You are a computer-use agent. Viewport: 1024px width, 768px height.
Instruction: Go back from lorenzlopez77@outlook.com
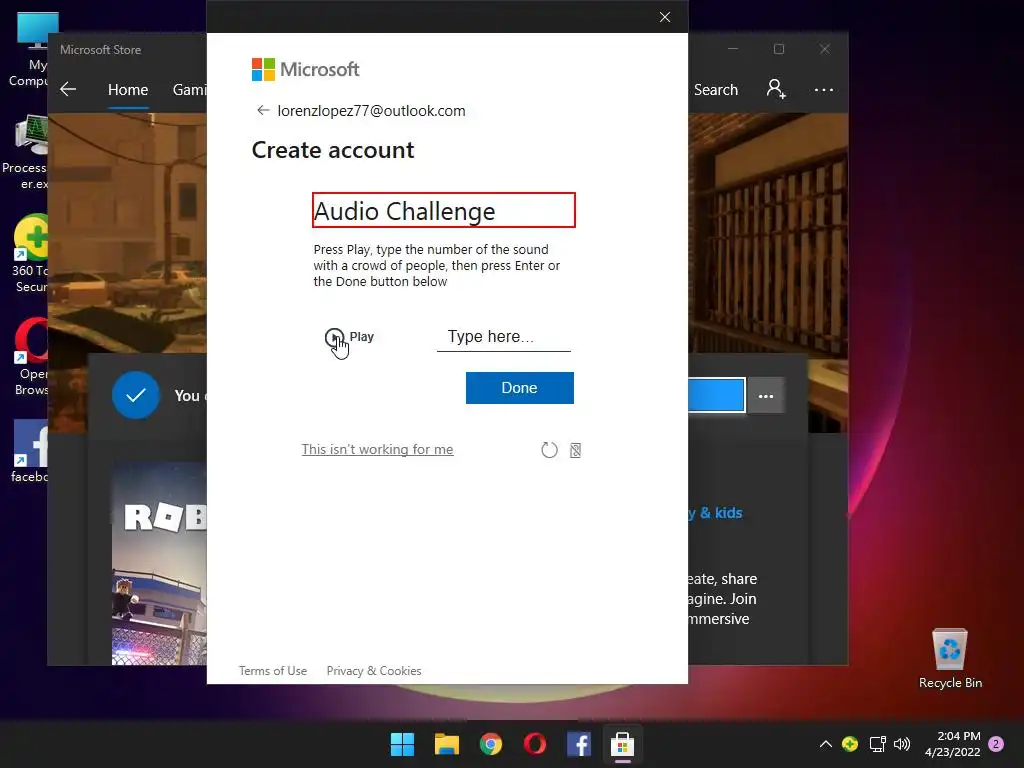coord(263,110)
